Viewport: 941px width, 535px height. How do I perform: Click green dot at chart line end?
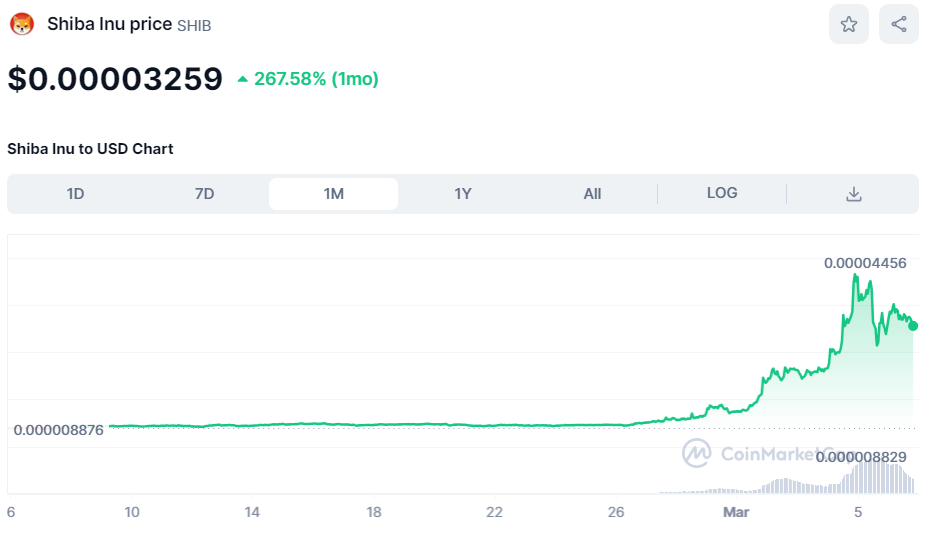pos(912,325)
